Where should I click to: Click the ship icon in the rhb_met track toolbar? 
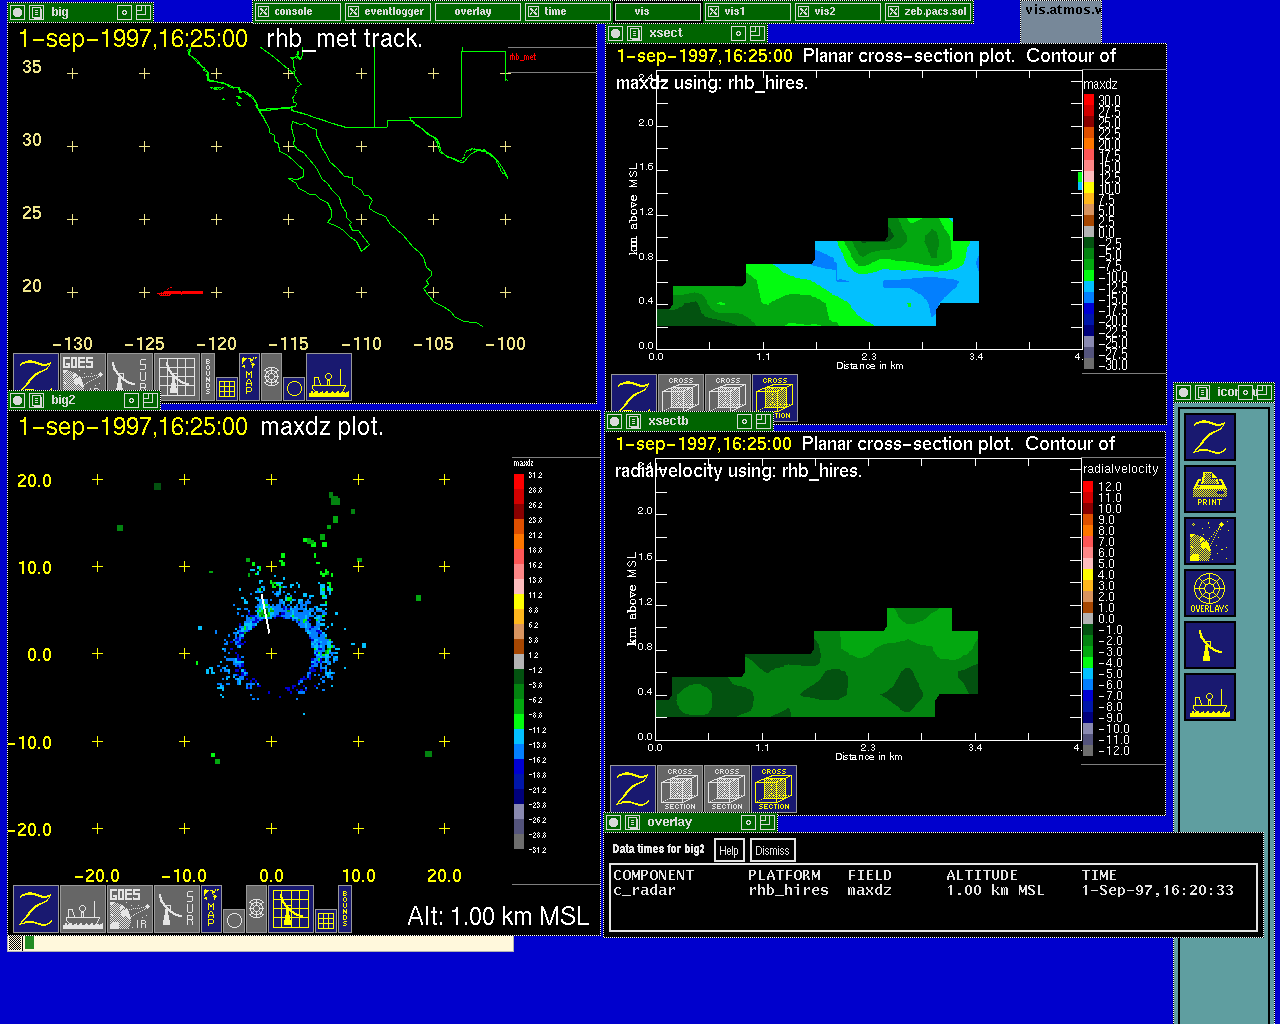pyautogui.click(x=329, y=377)
